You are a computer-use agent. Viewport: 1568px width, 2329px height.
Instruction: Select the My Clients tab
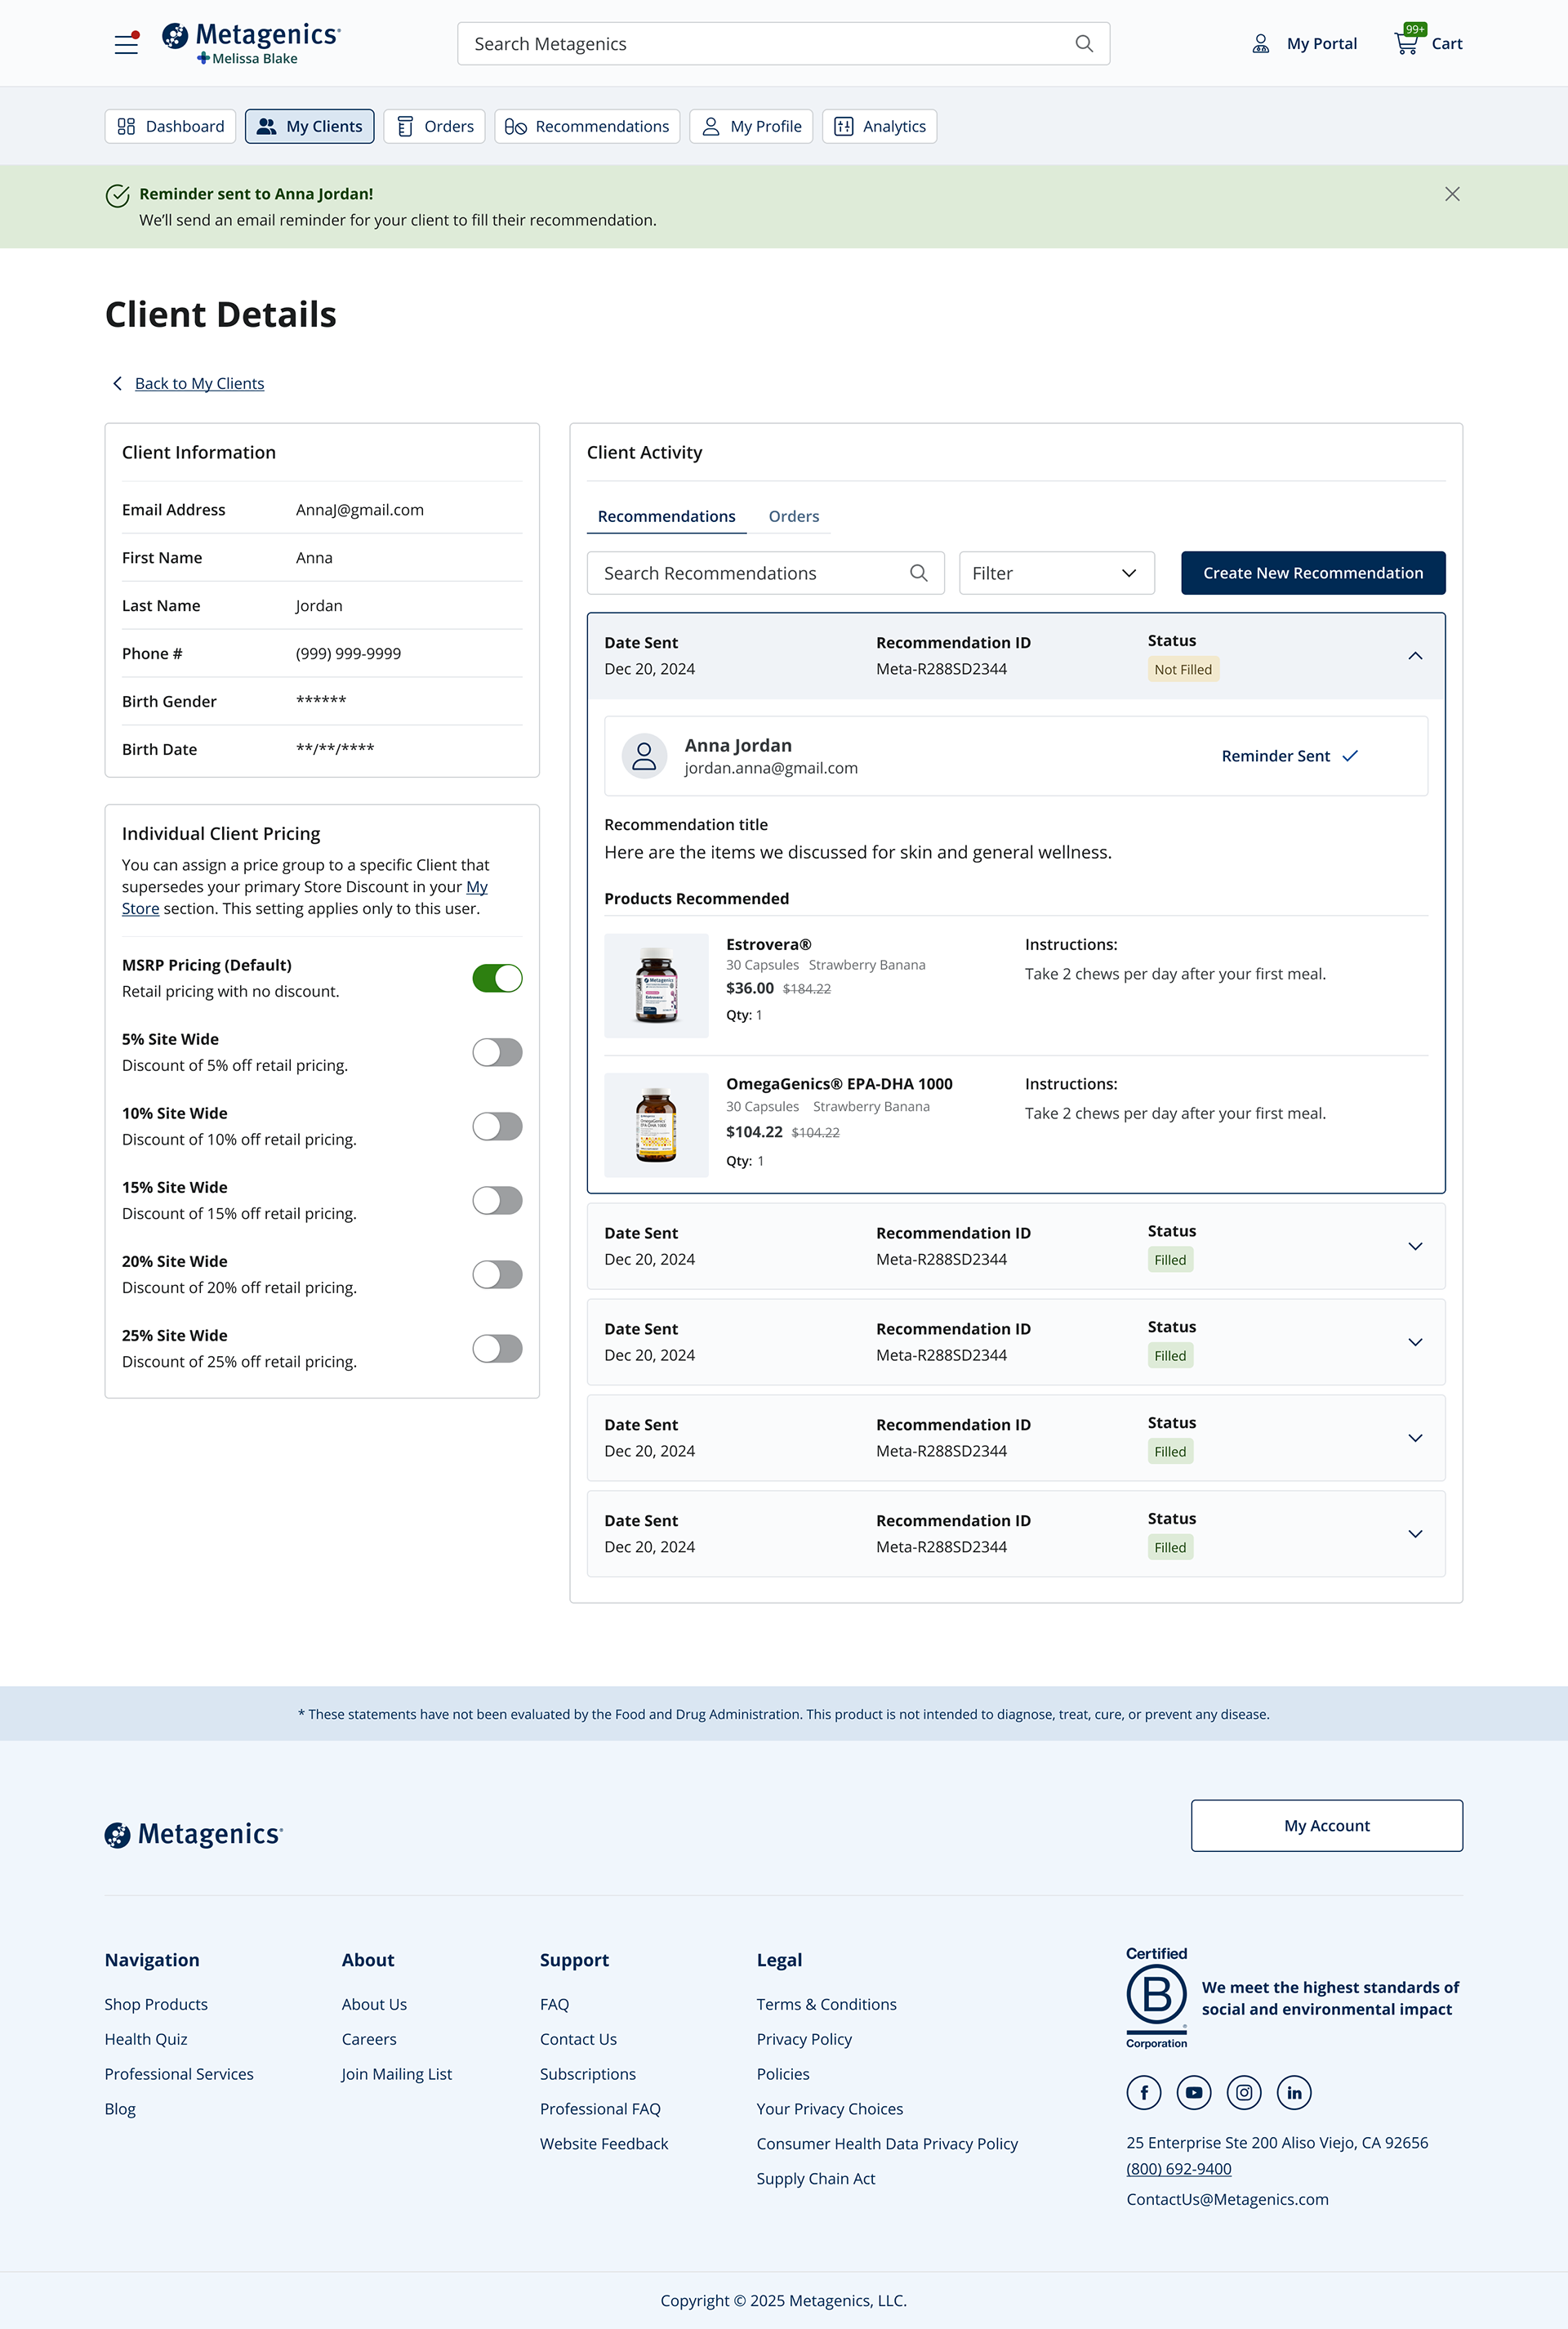pyautogui.click(x=309, y=126)
